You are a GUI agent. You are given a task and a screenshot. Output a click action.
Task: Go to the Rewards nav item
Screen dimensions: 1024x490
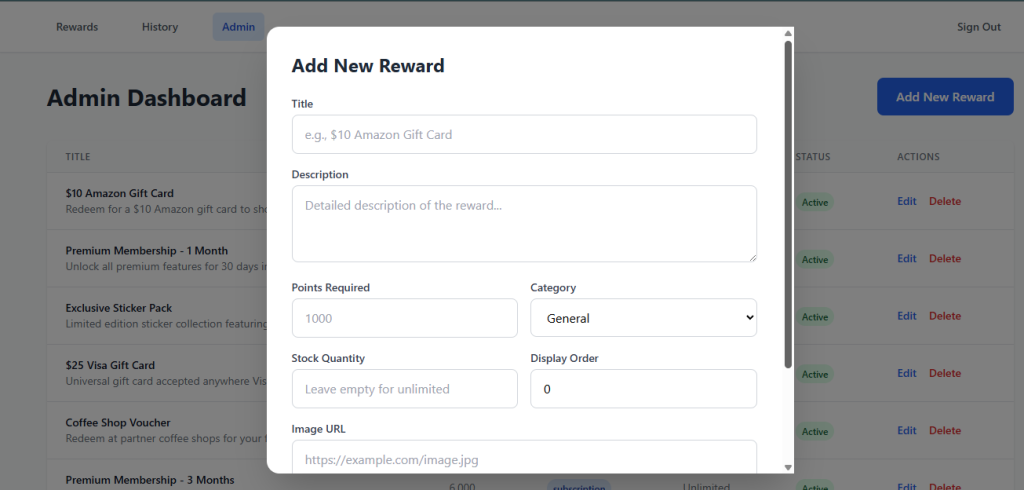(77, 27)
